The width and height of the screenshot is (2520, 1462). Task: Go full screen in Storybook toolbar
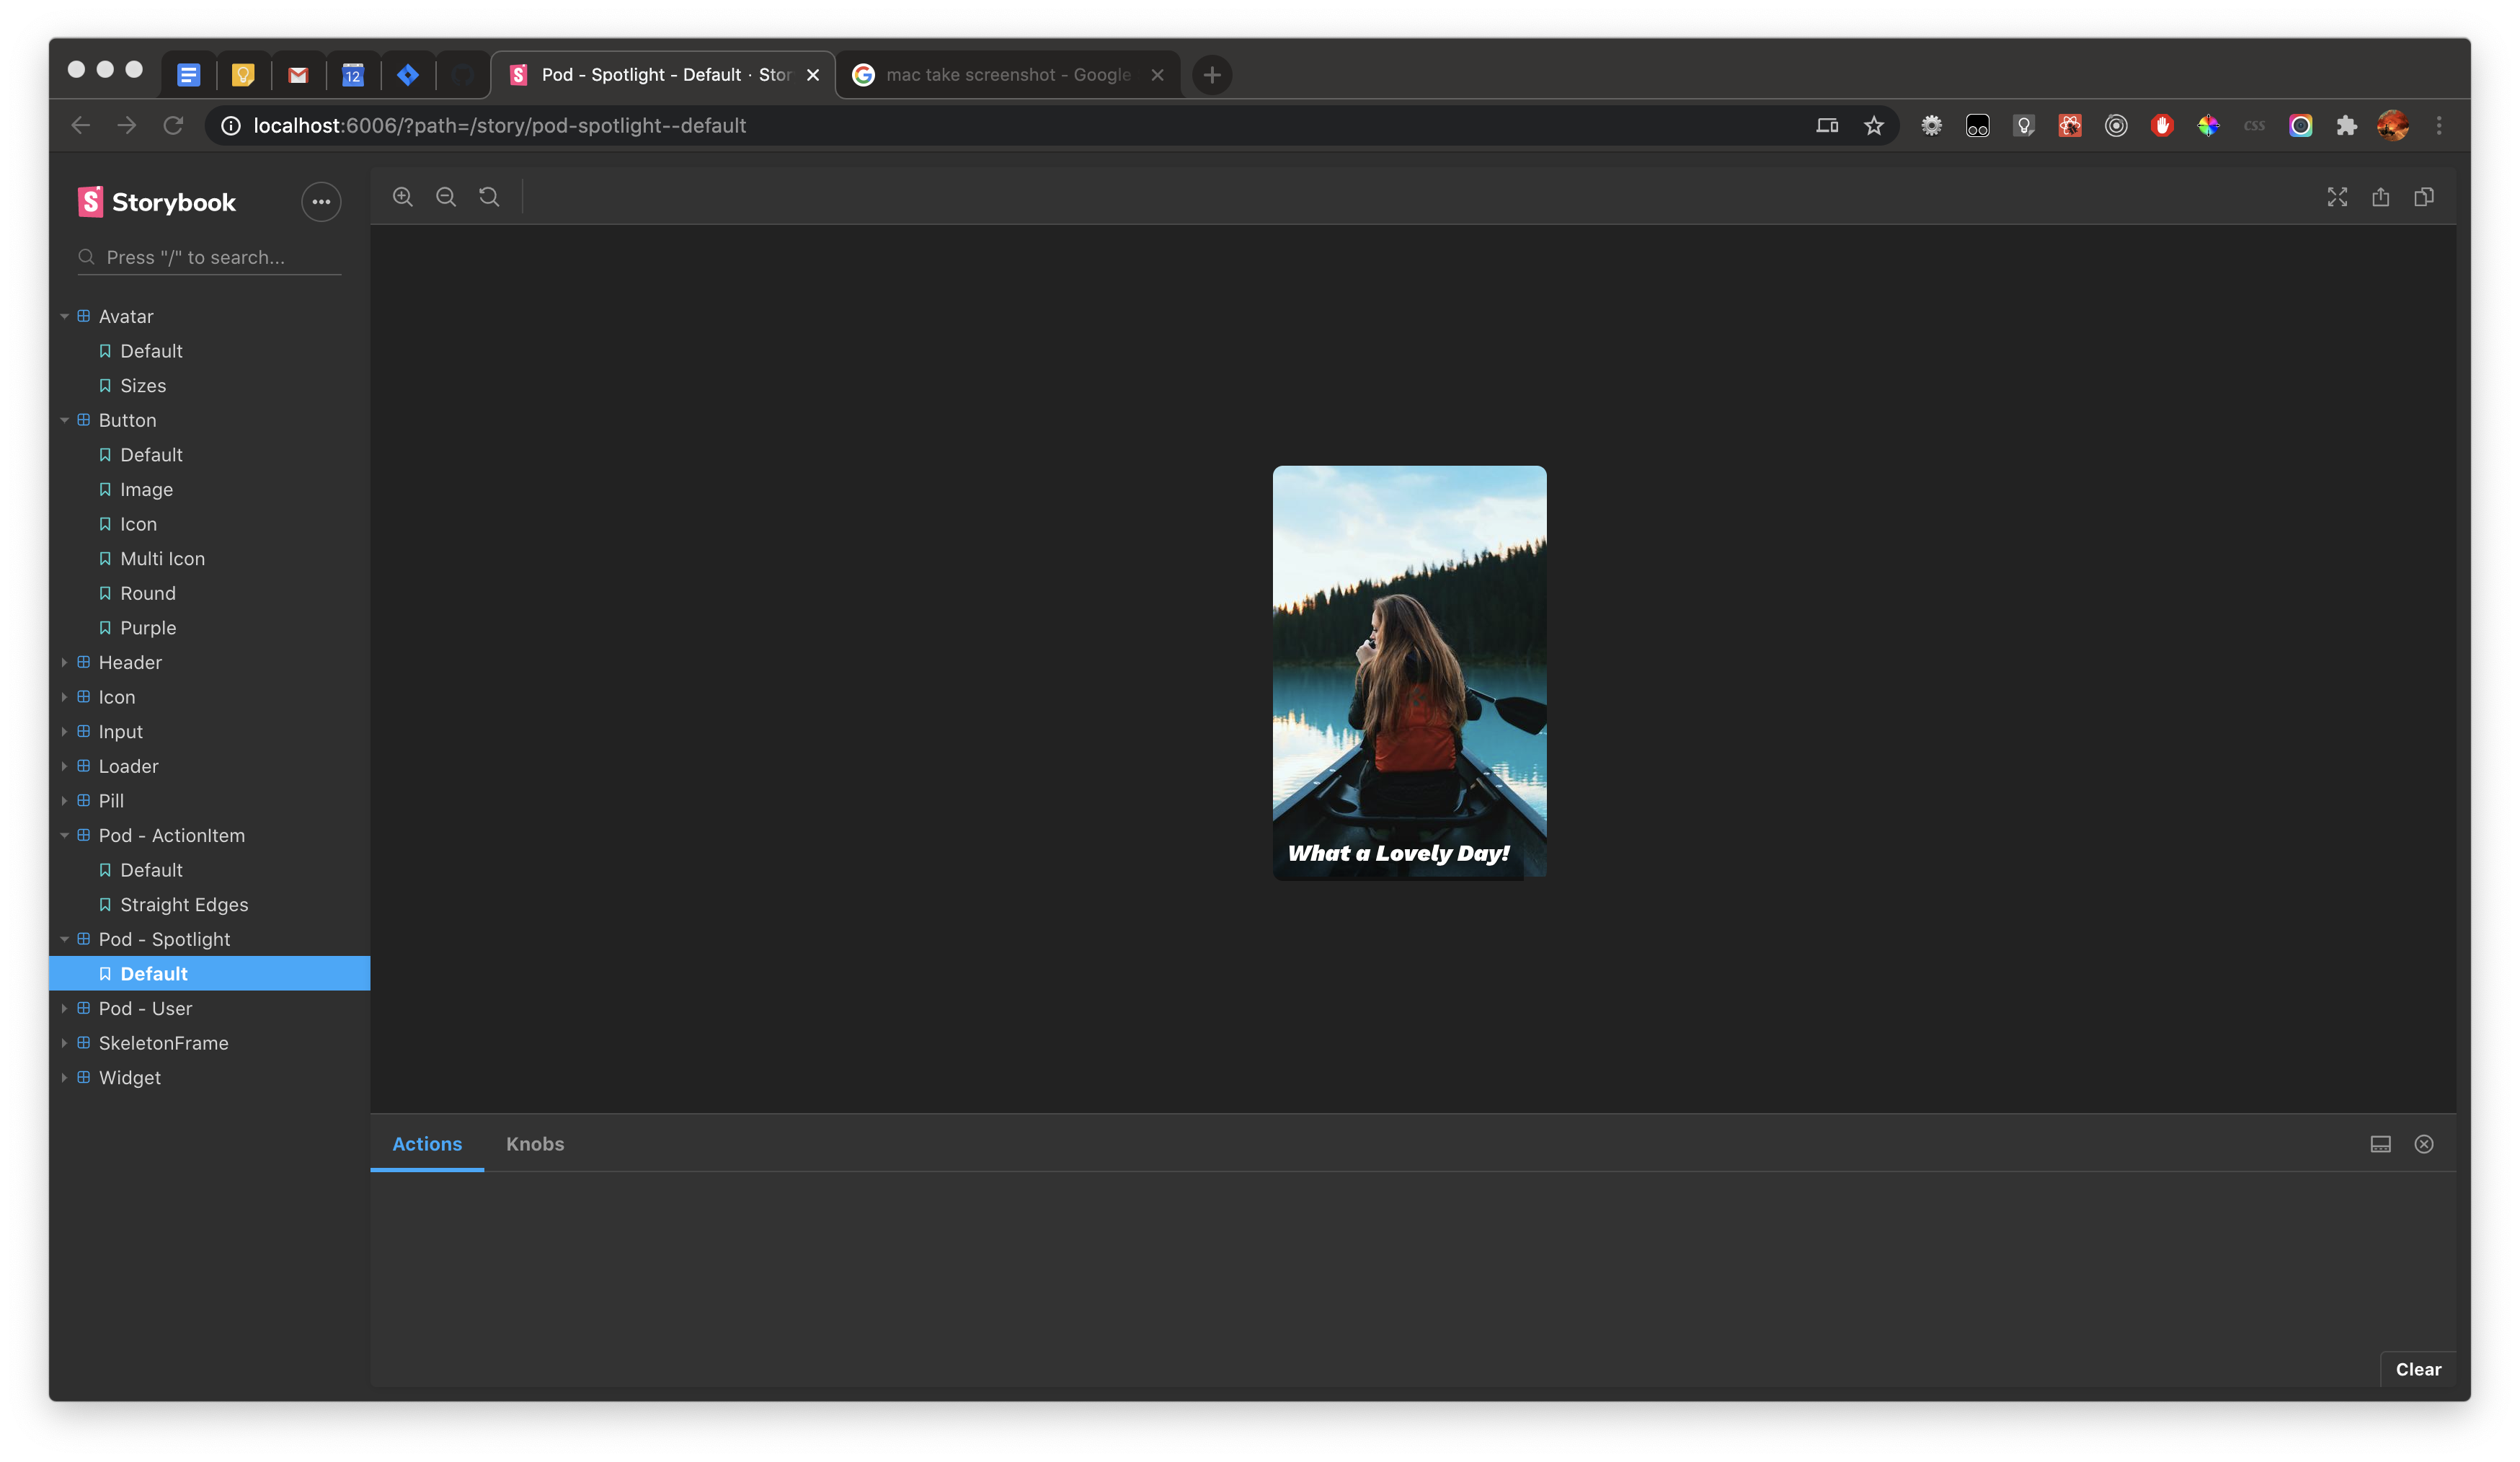[x=2337, y=197]
